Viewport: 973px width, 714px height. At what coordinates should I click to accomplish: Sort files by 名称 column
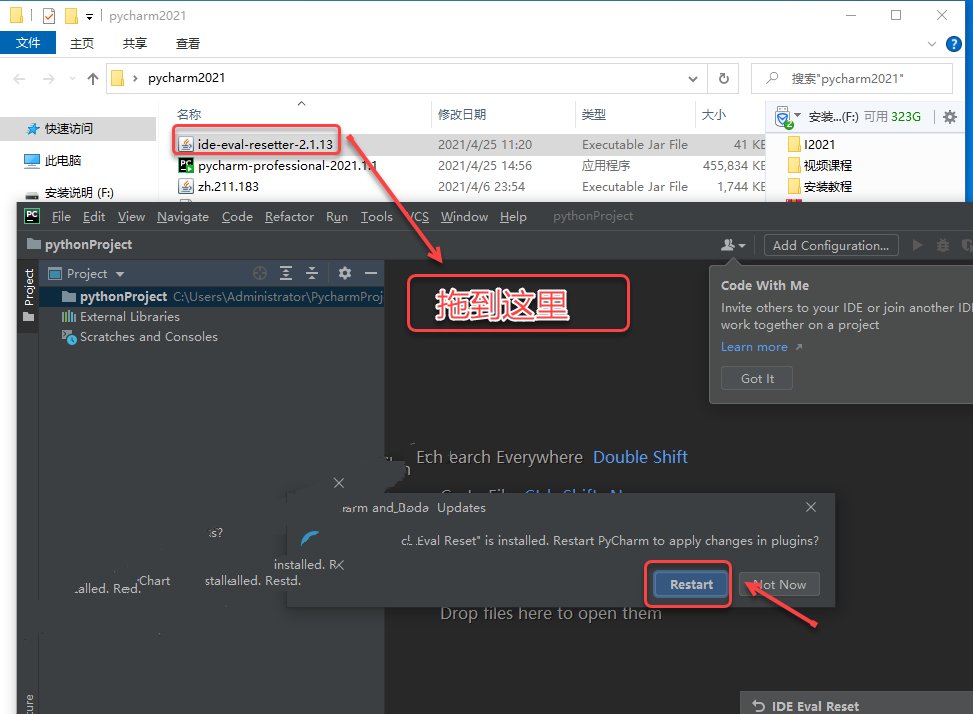(x=189, y=115)
